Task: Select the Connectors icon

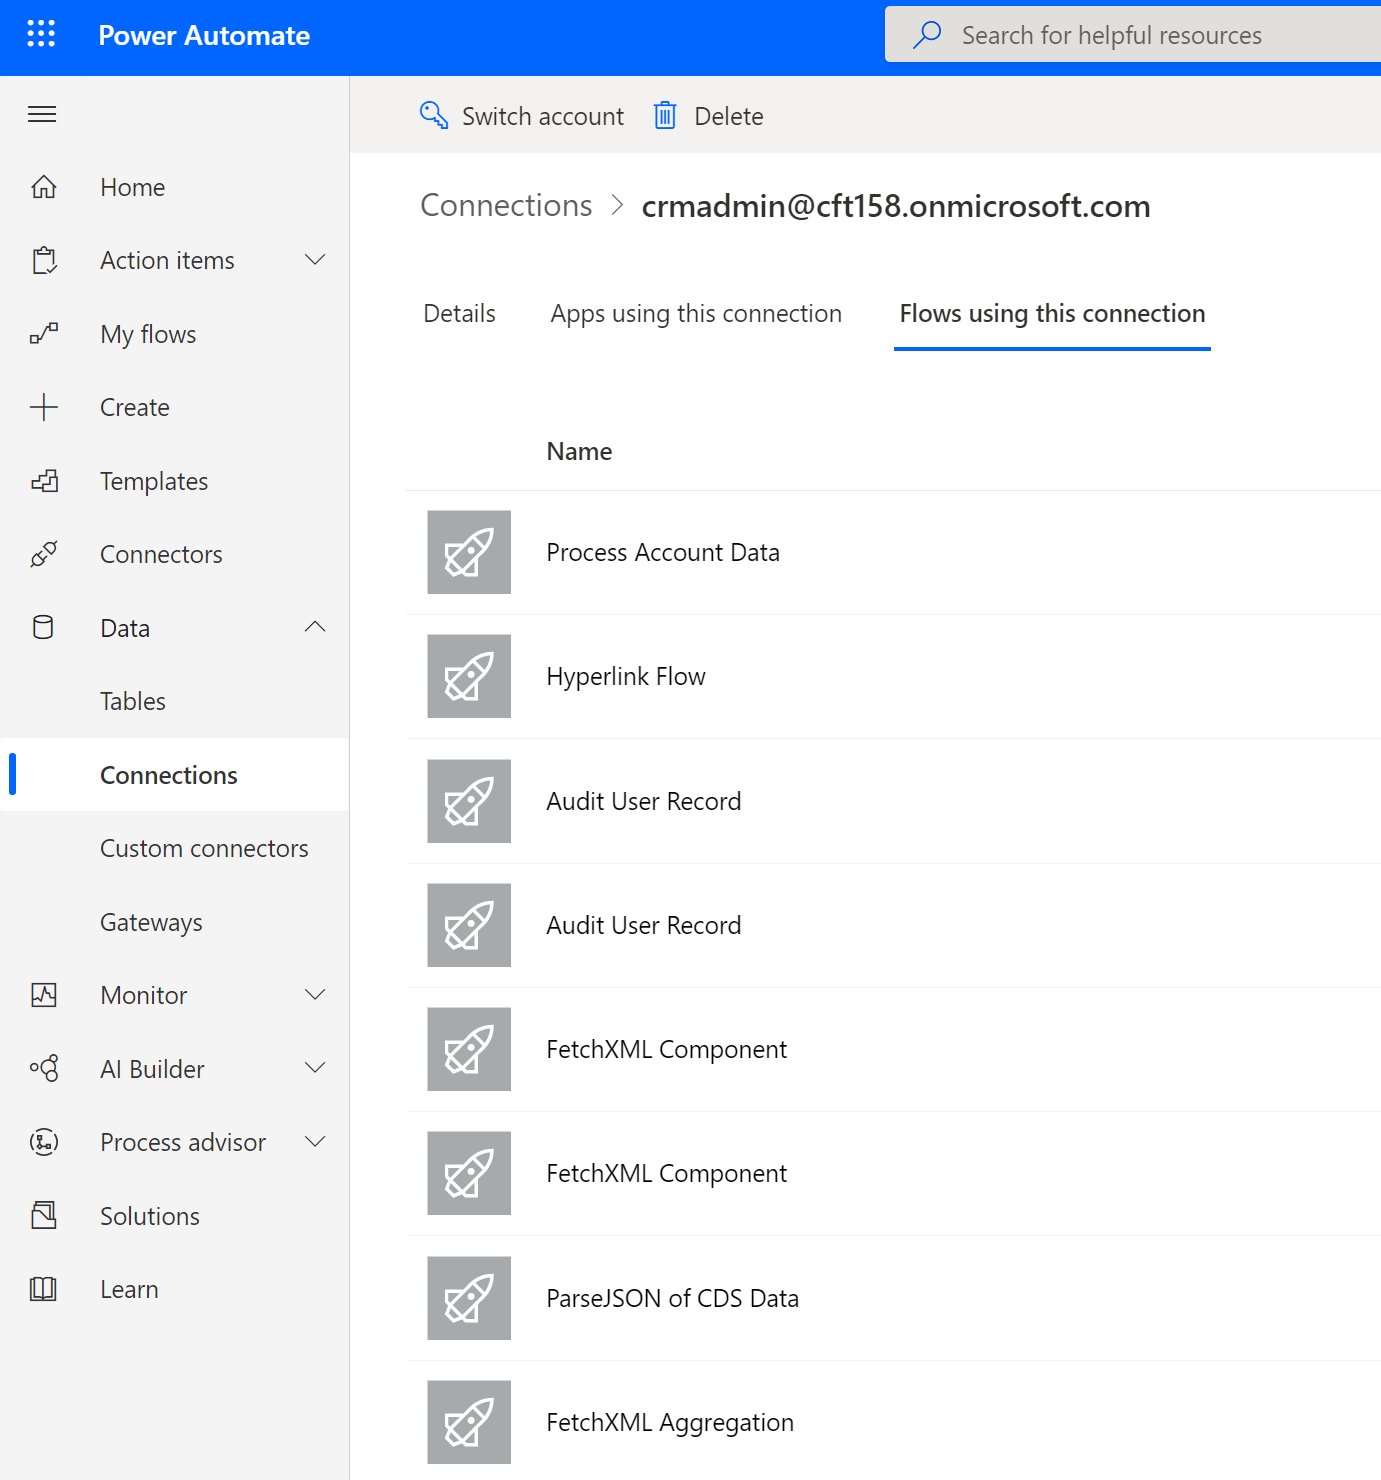Action: (44, 554)
